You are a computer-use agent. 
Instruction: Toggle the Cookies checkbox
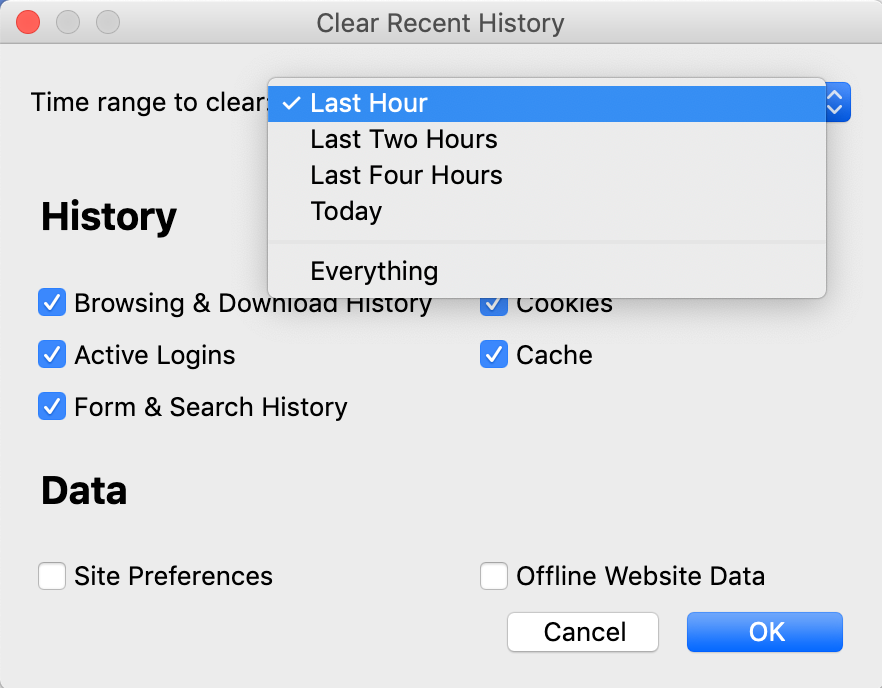tap(494, 307)
